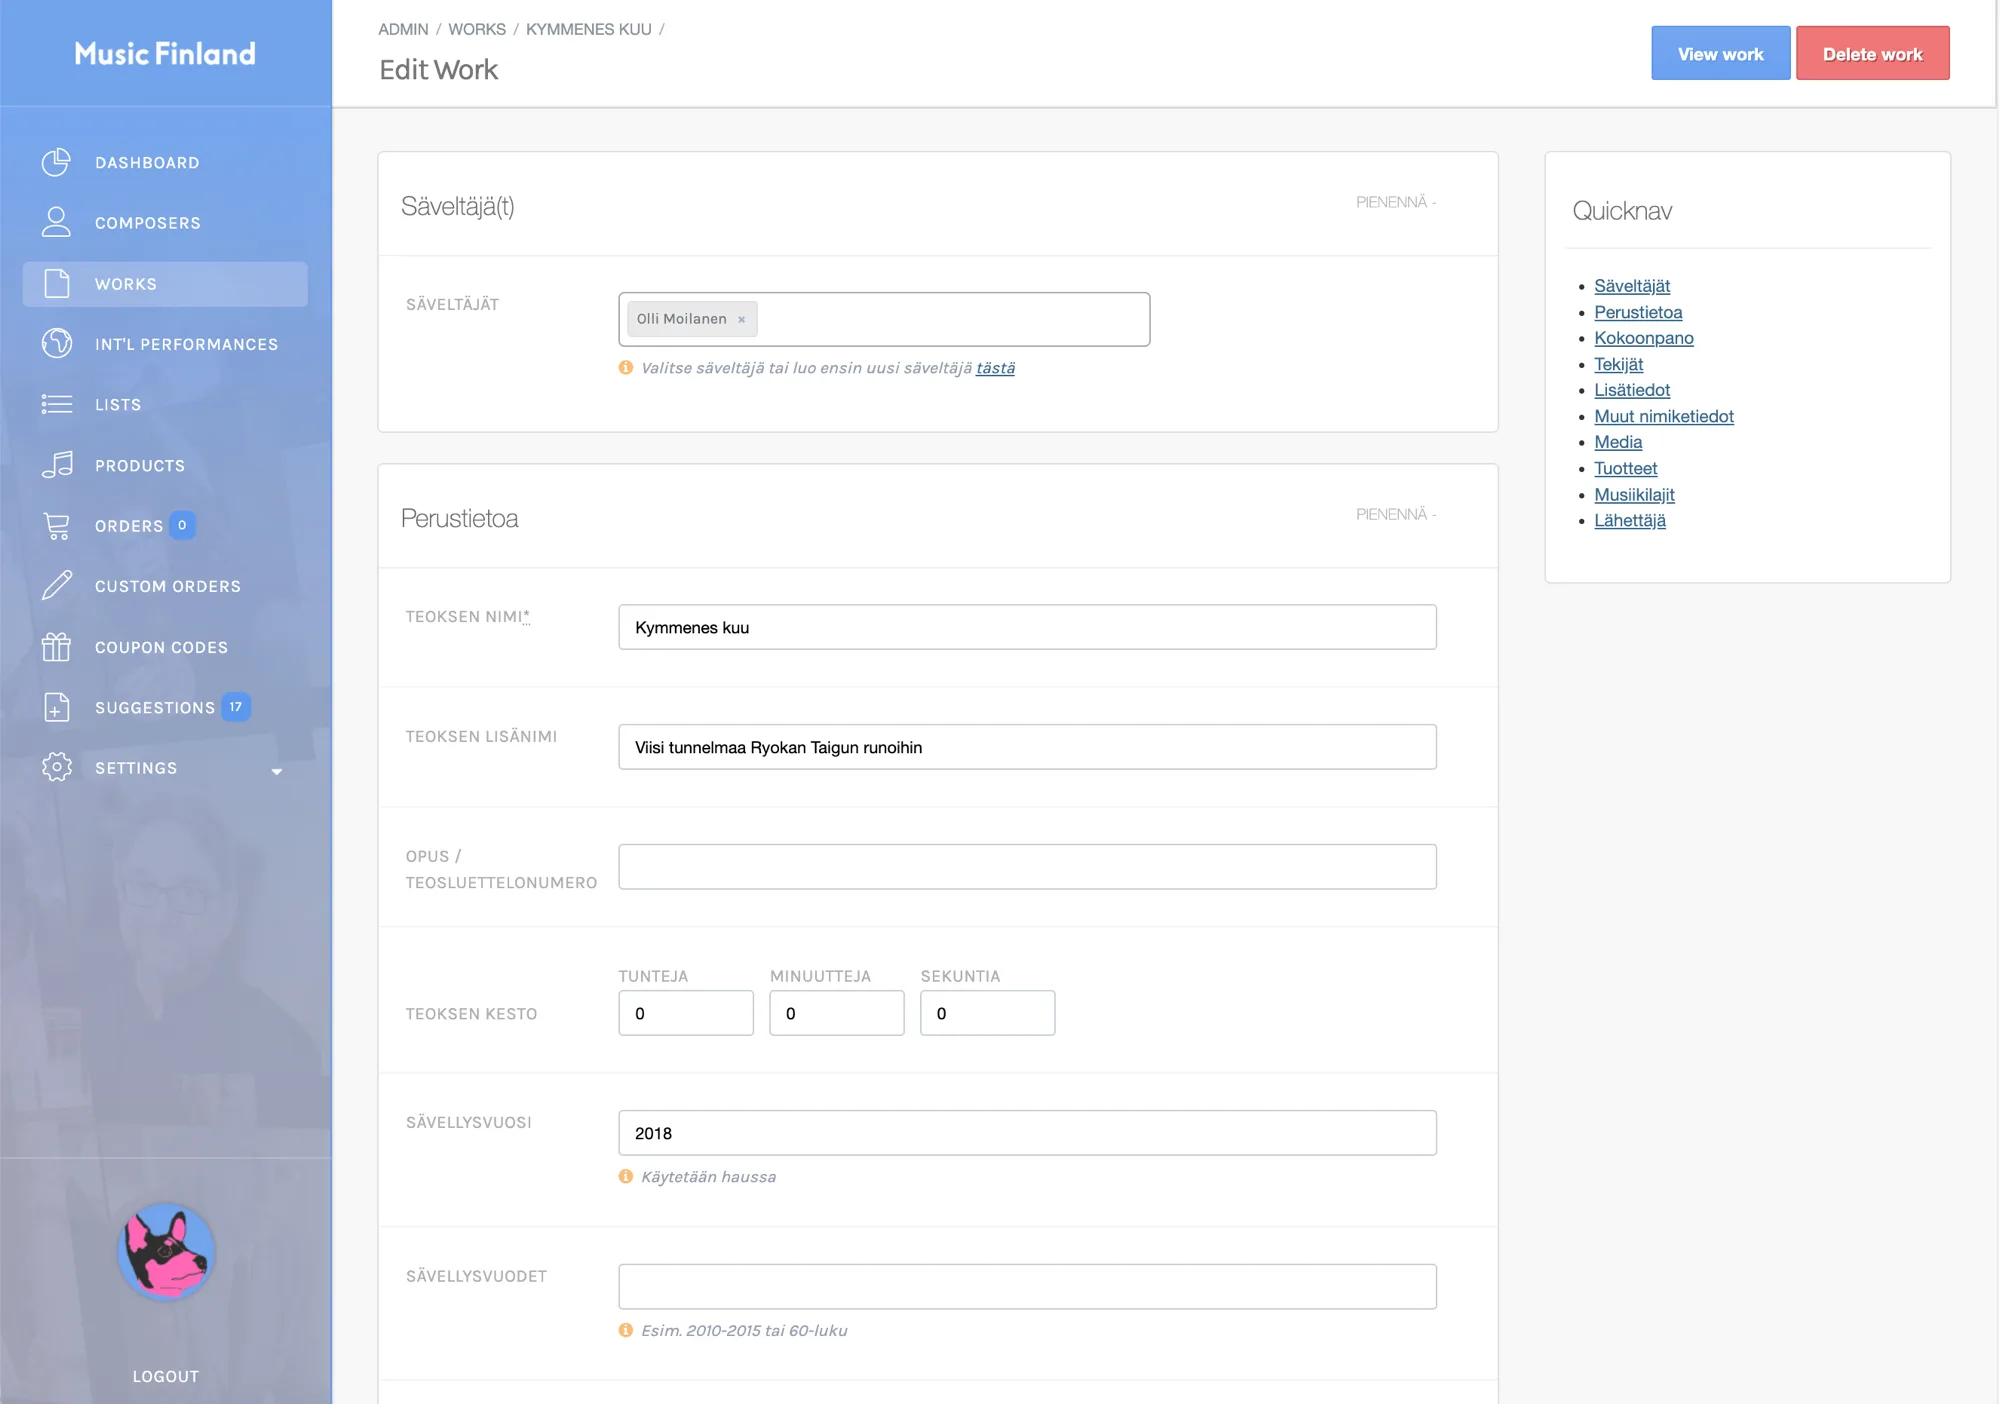The height and width of the screenshot is (1404, 2000).
Task: Click Logout in sidebar
Action: [166, 1376]
